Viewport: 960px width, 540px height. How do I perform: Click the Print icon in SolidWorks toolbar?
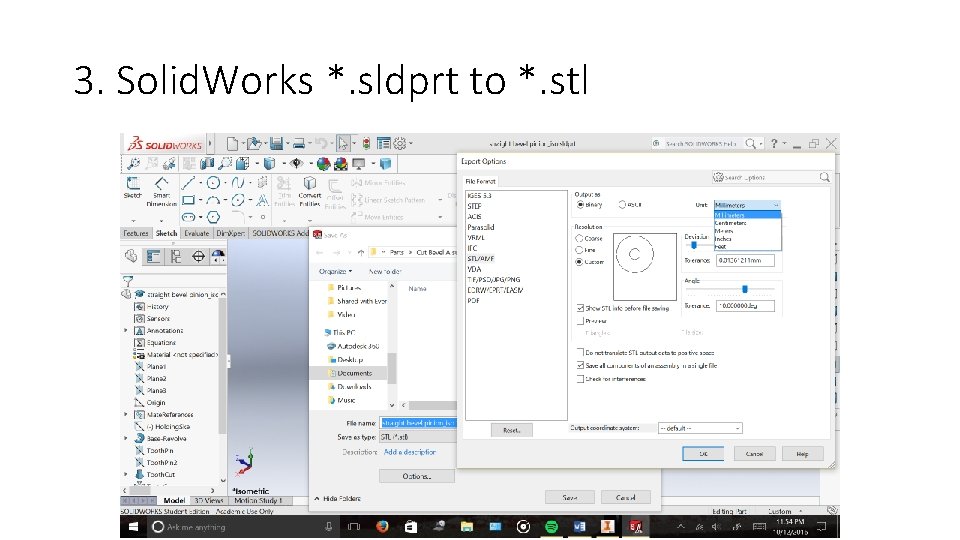[299, 144]
